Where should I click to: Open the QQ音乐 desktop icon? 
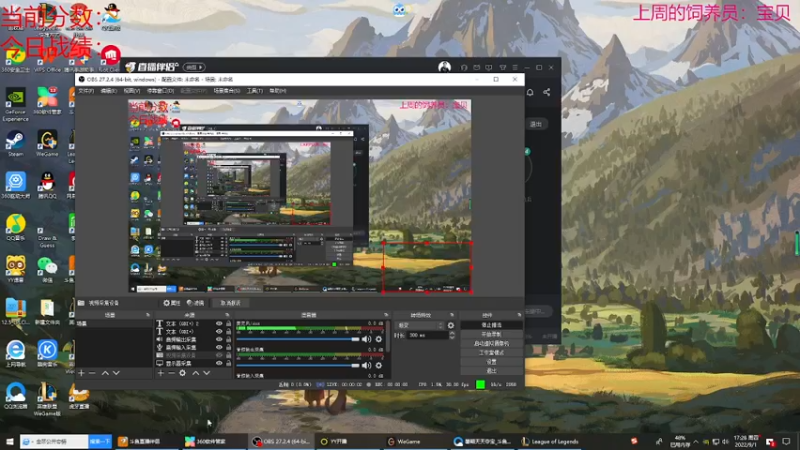15,228
